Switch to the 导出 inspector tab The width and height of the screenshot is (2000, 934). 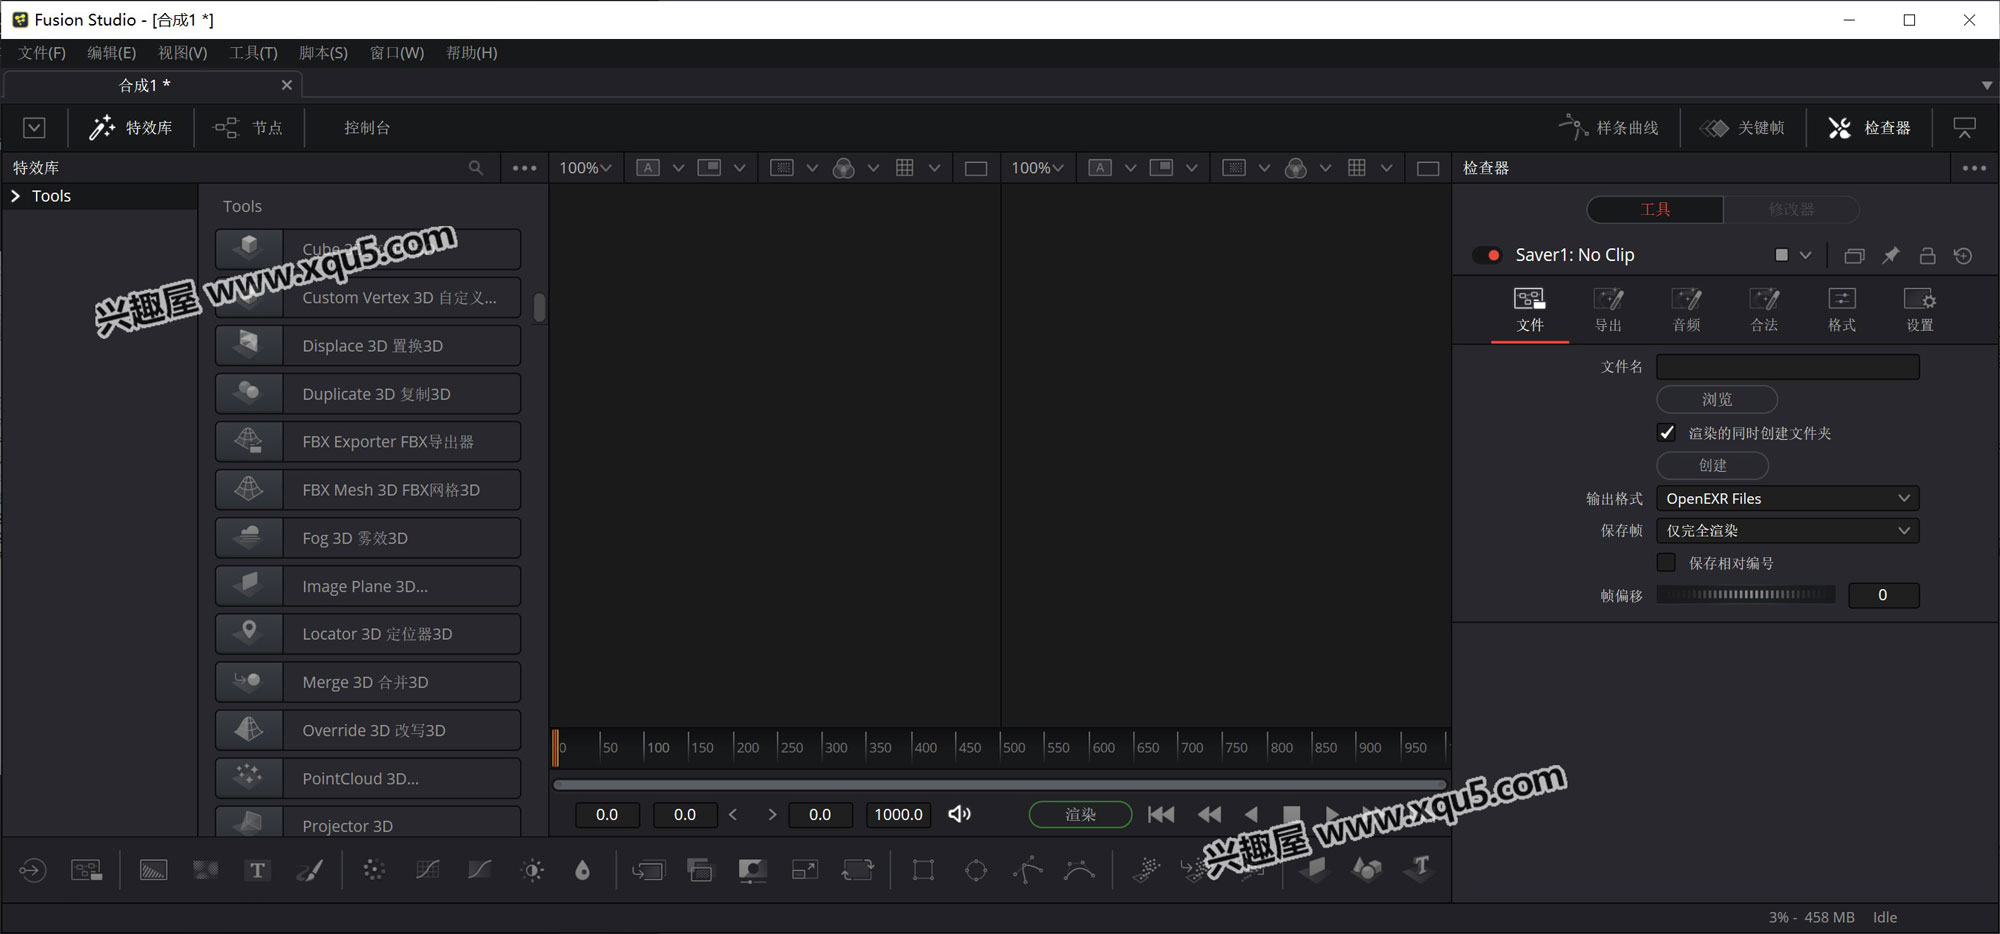pyautogui.click(x=1608, y=310)
